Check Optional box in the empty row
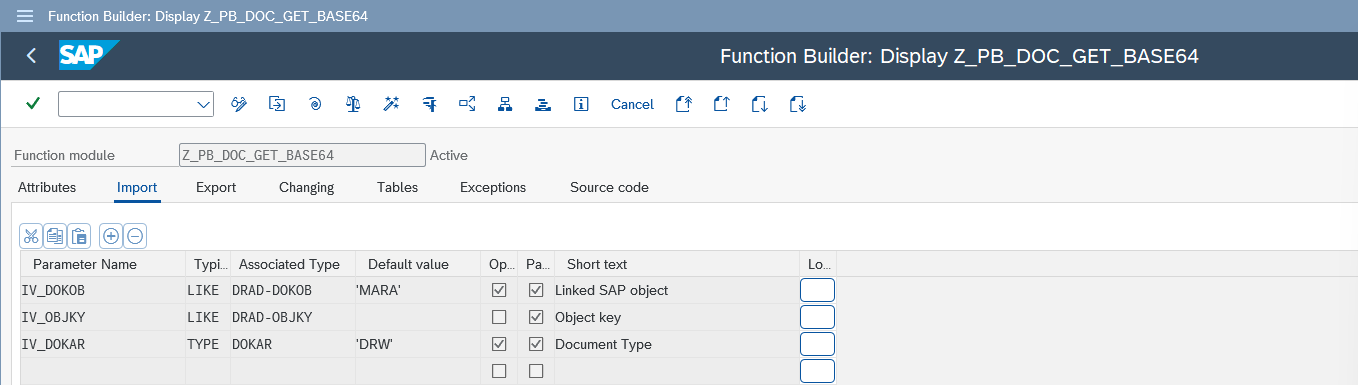 (499, 371)
